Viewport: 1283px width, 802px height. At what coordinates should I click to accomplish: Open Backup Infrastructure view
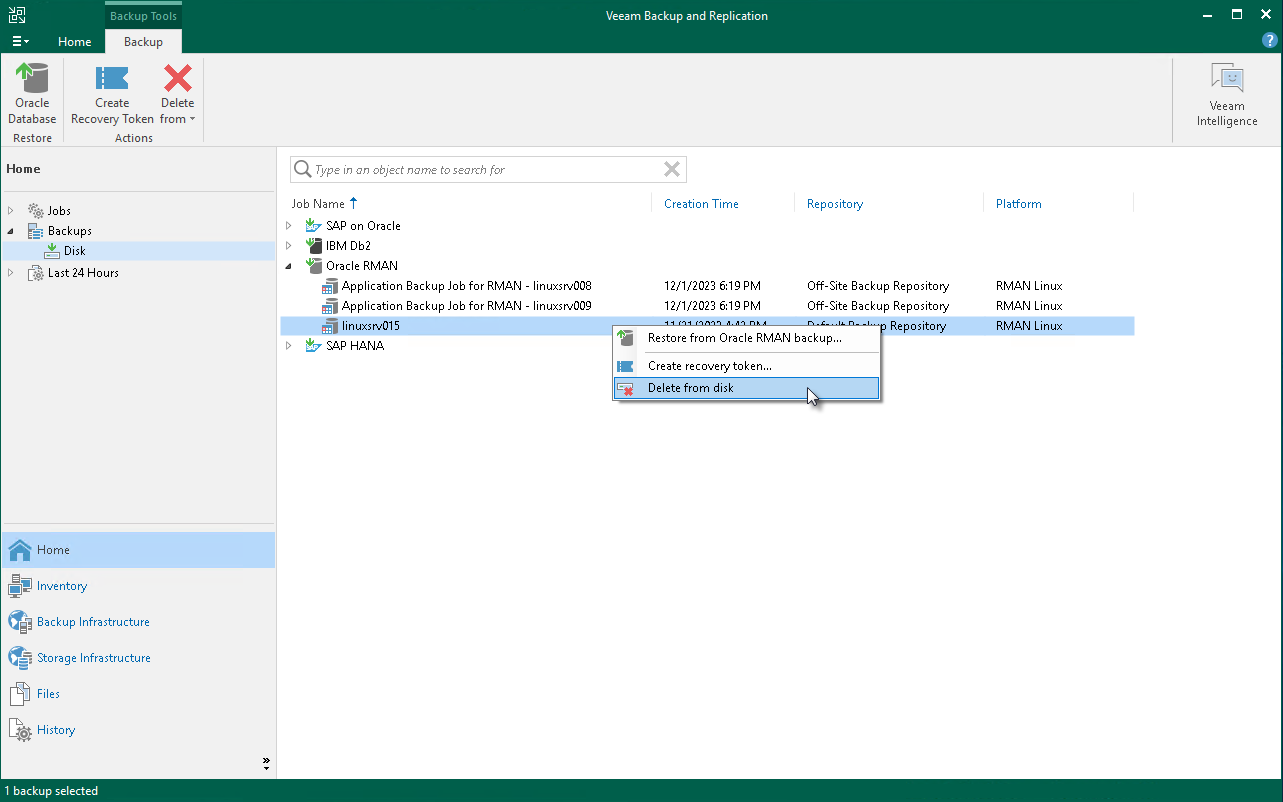92,622
